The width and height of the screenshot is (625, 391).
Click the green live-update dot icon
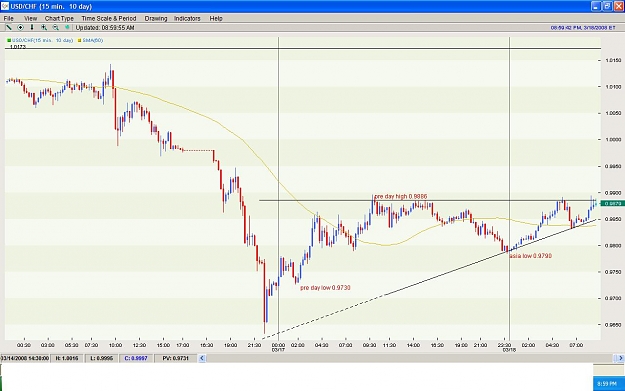[x=67, y=28]
